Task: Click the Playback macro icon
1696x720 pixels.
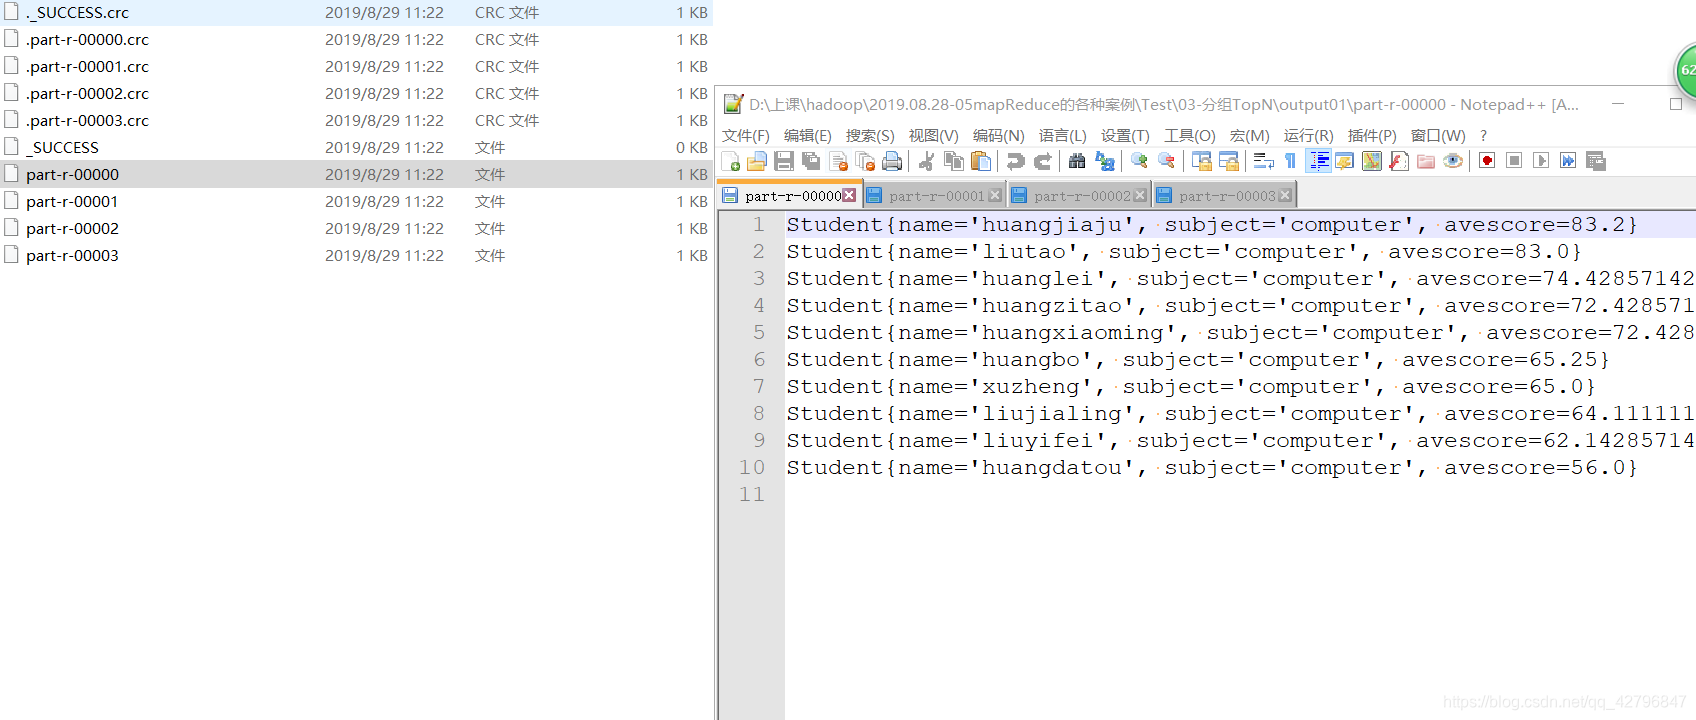Action: click(1541, 161)
